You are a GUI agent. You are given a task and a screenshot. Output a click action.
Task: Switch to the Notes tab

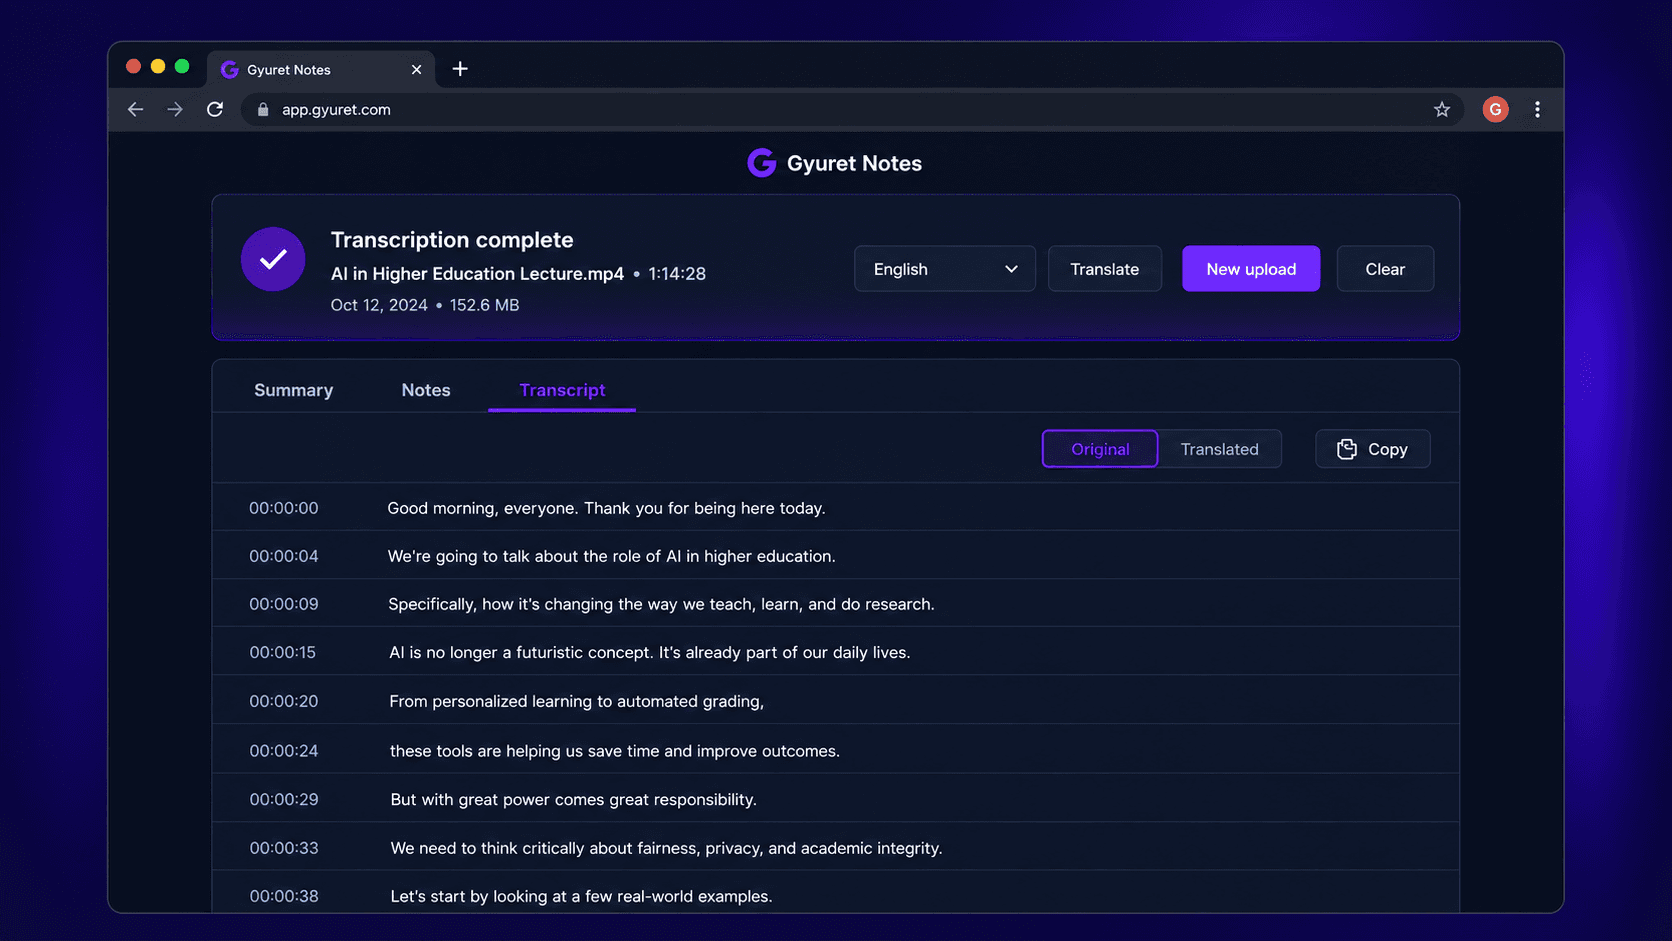(x=426, y=390)
